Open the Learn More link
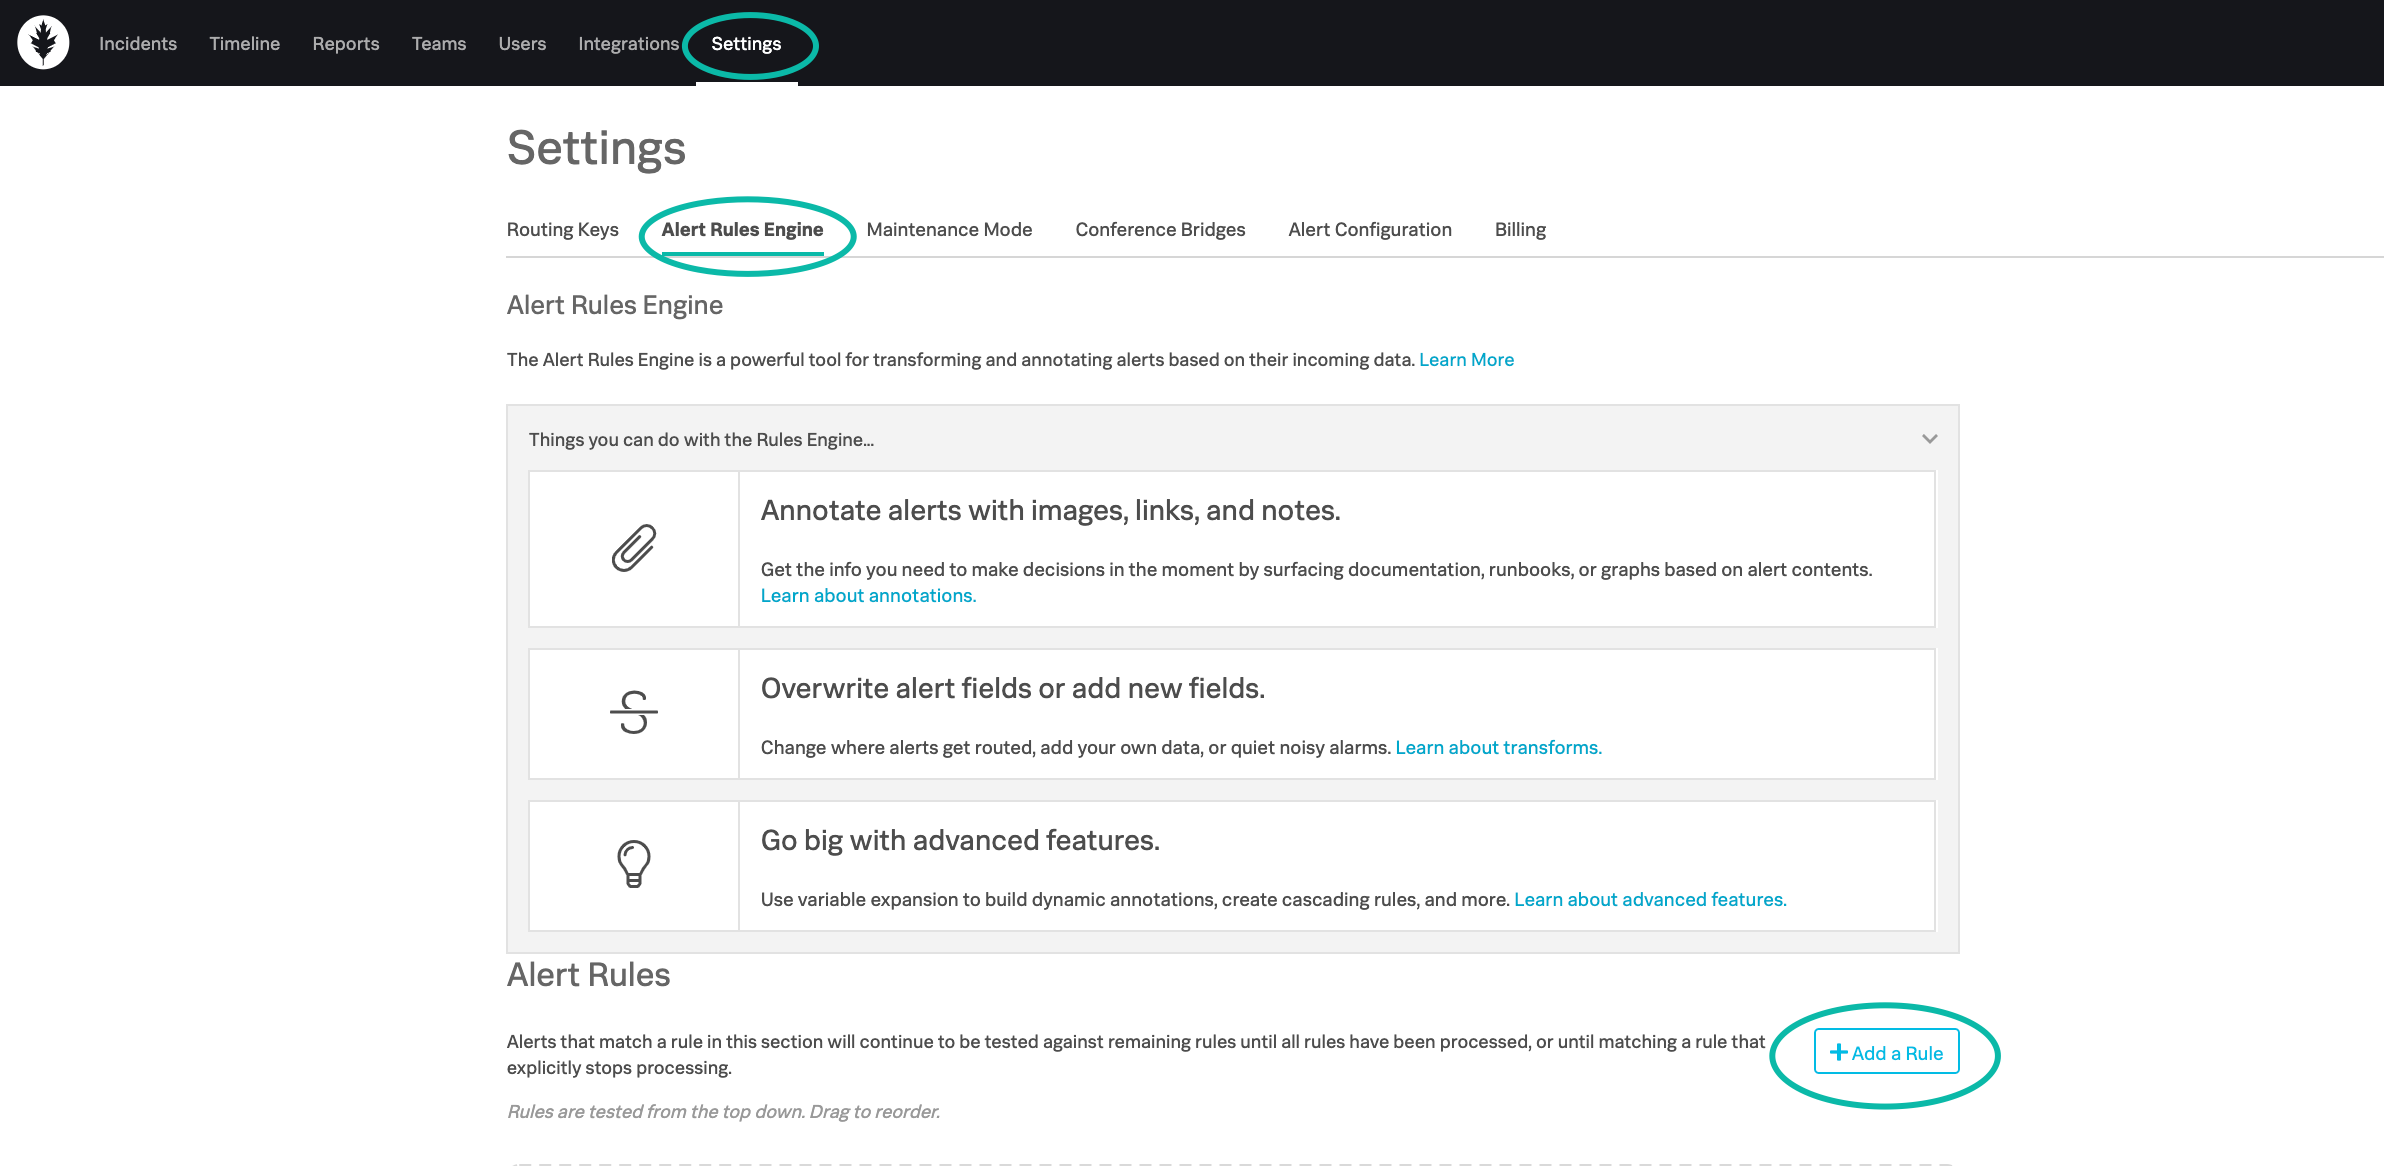This screenshot has height=1166, width=2384. click(1465, 359)
